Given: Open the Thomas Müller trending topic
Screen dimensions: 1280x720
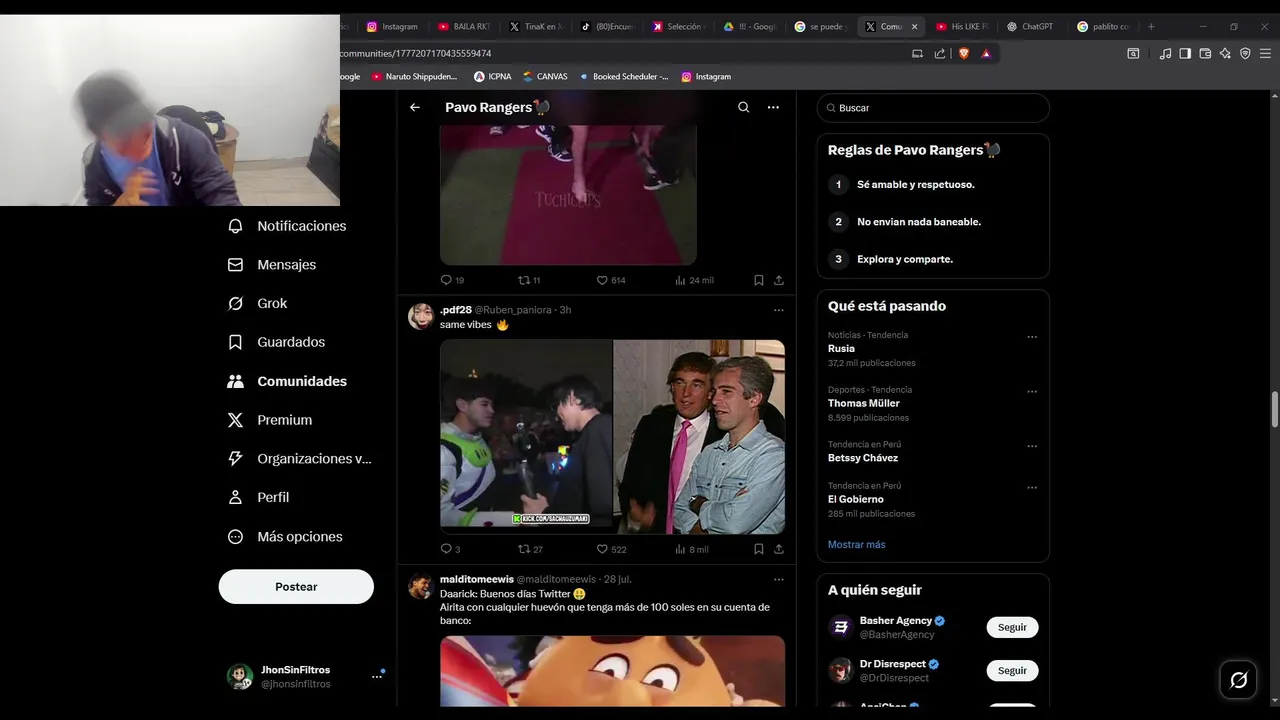Looking at the screenshot, I should click(864, 403).
